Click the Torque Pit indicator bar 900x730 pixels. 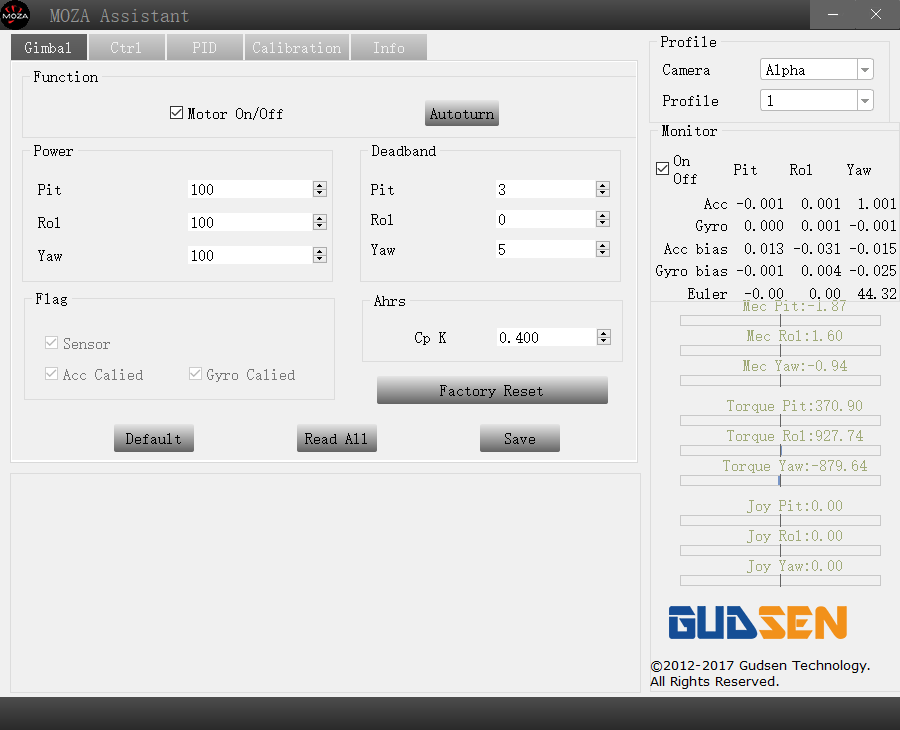coord(780,421)
